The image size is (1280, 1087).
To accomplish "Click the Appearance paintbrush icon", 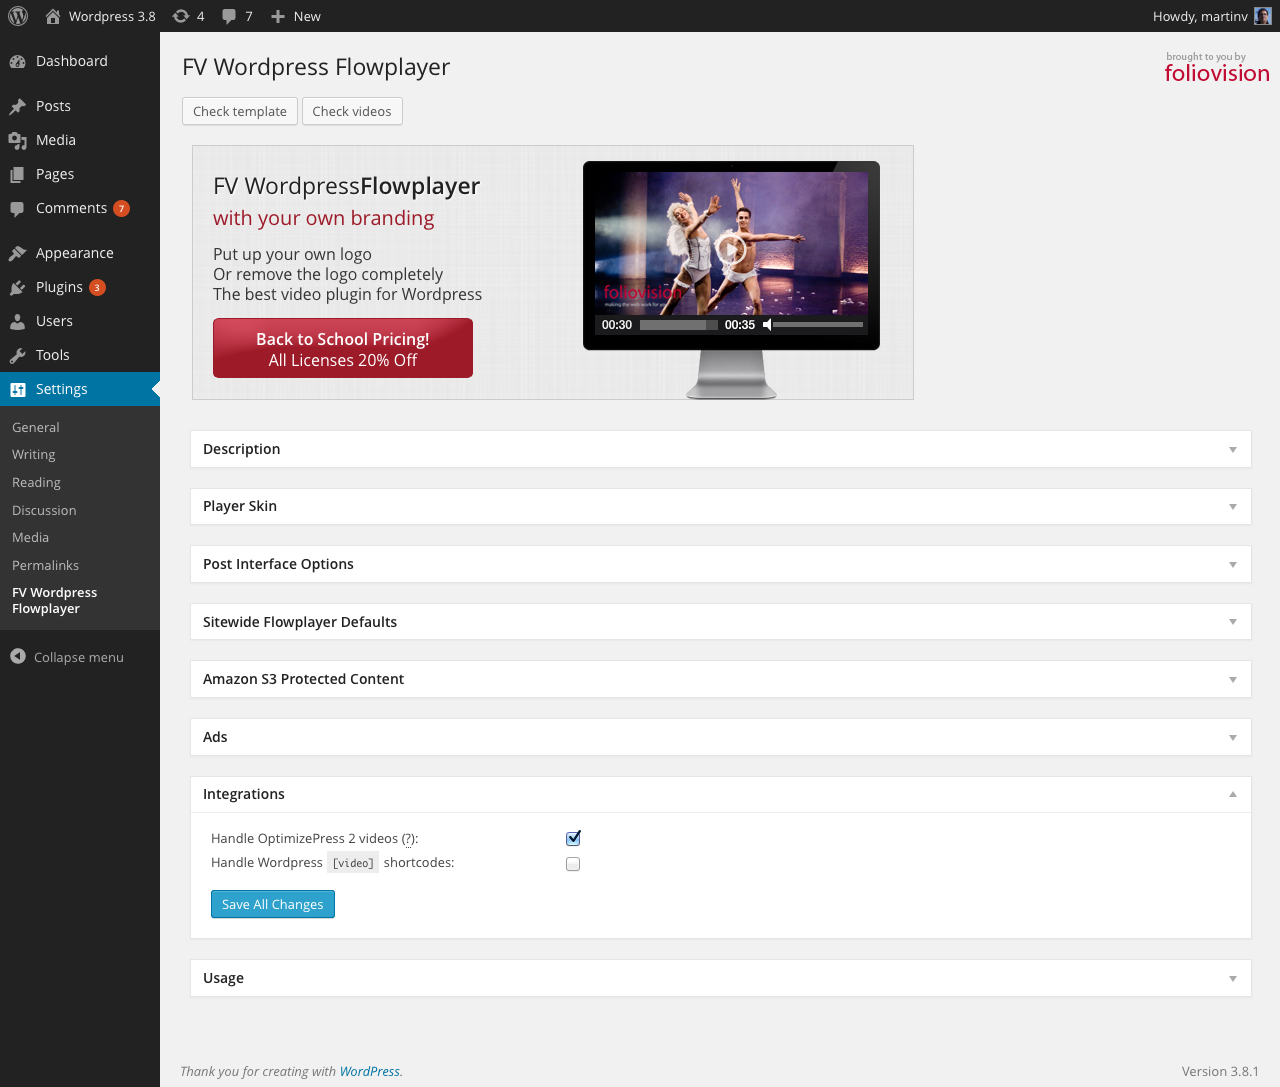I will point(18,253).
